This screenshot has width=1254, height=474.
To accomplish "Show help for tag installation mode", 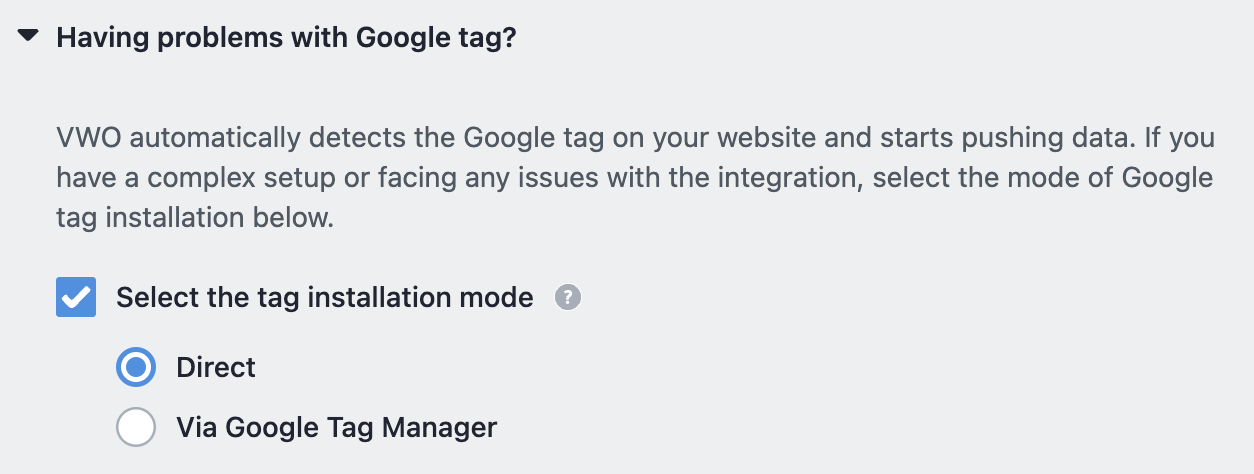I will click(x=568, y=297).
